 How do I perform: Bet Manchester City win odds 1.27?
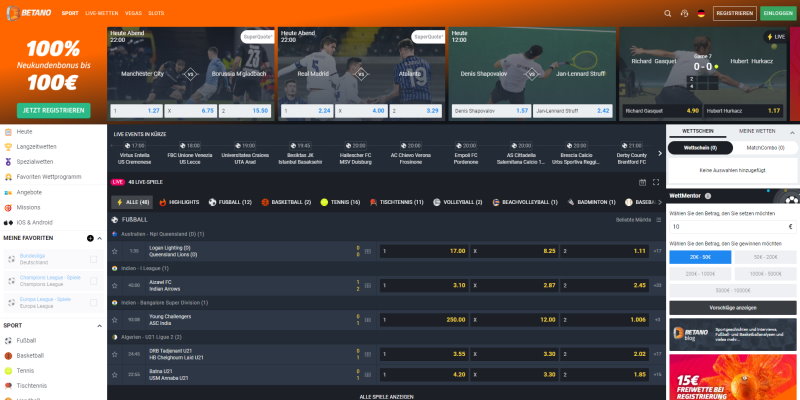tap(136, 111)
